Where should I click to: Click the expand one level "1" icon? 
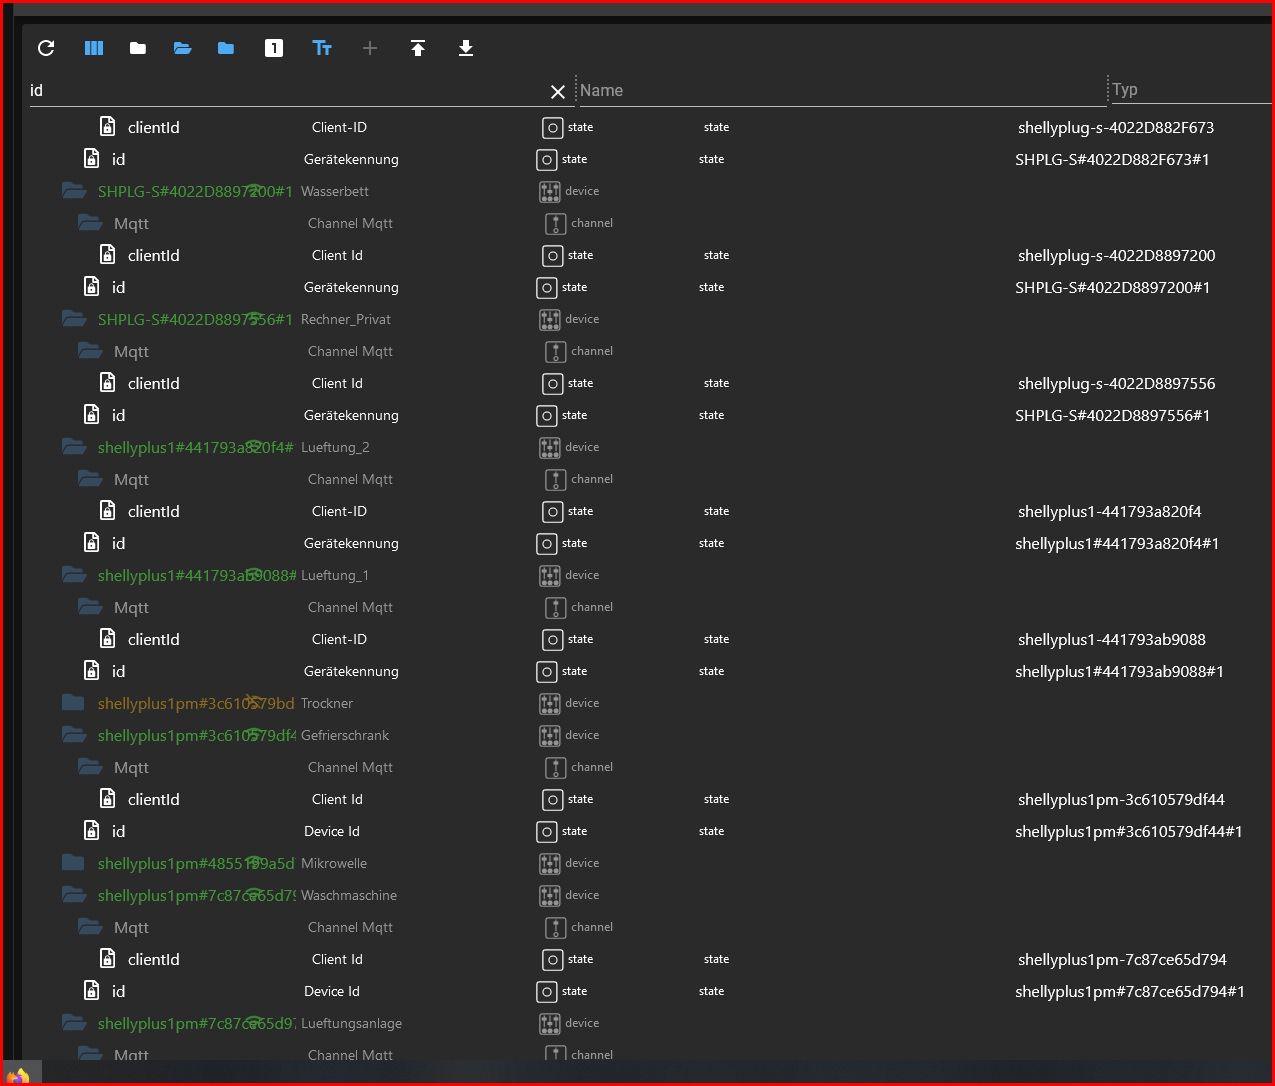[x=274, y=48]
